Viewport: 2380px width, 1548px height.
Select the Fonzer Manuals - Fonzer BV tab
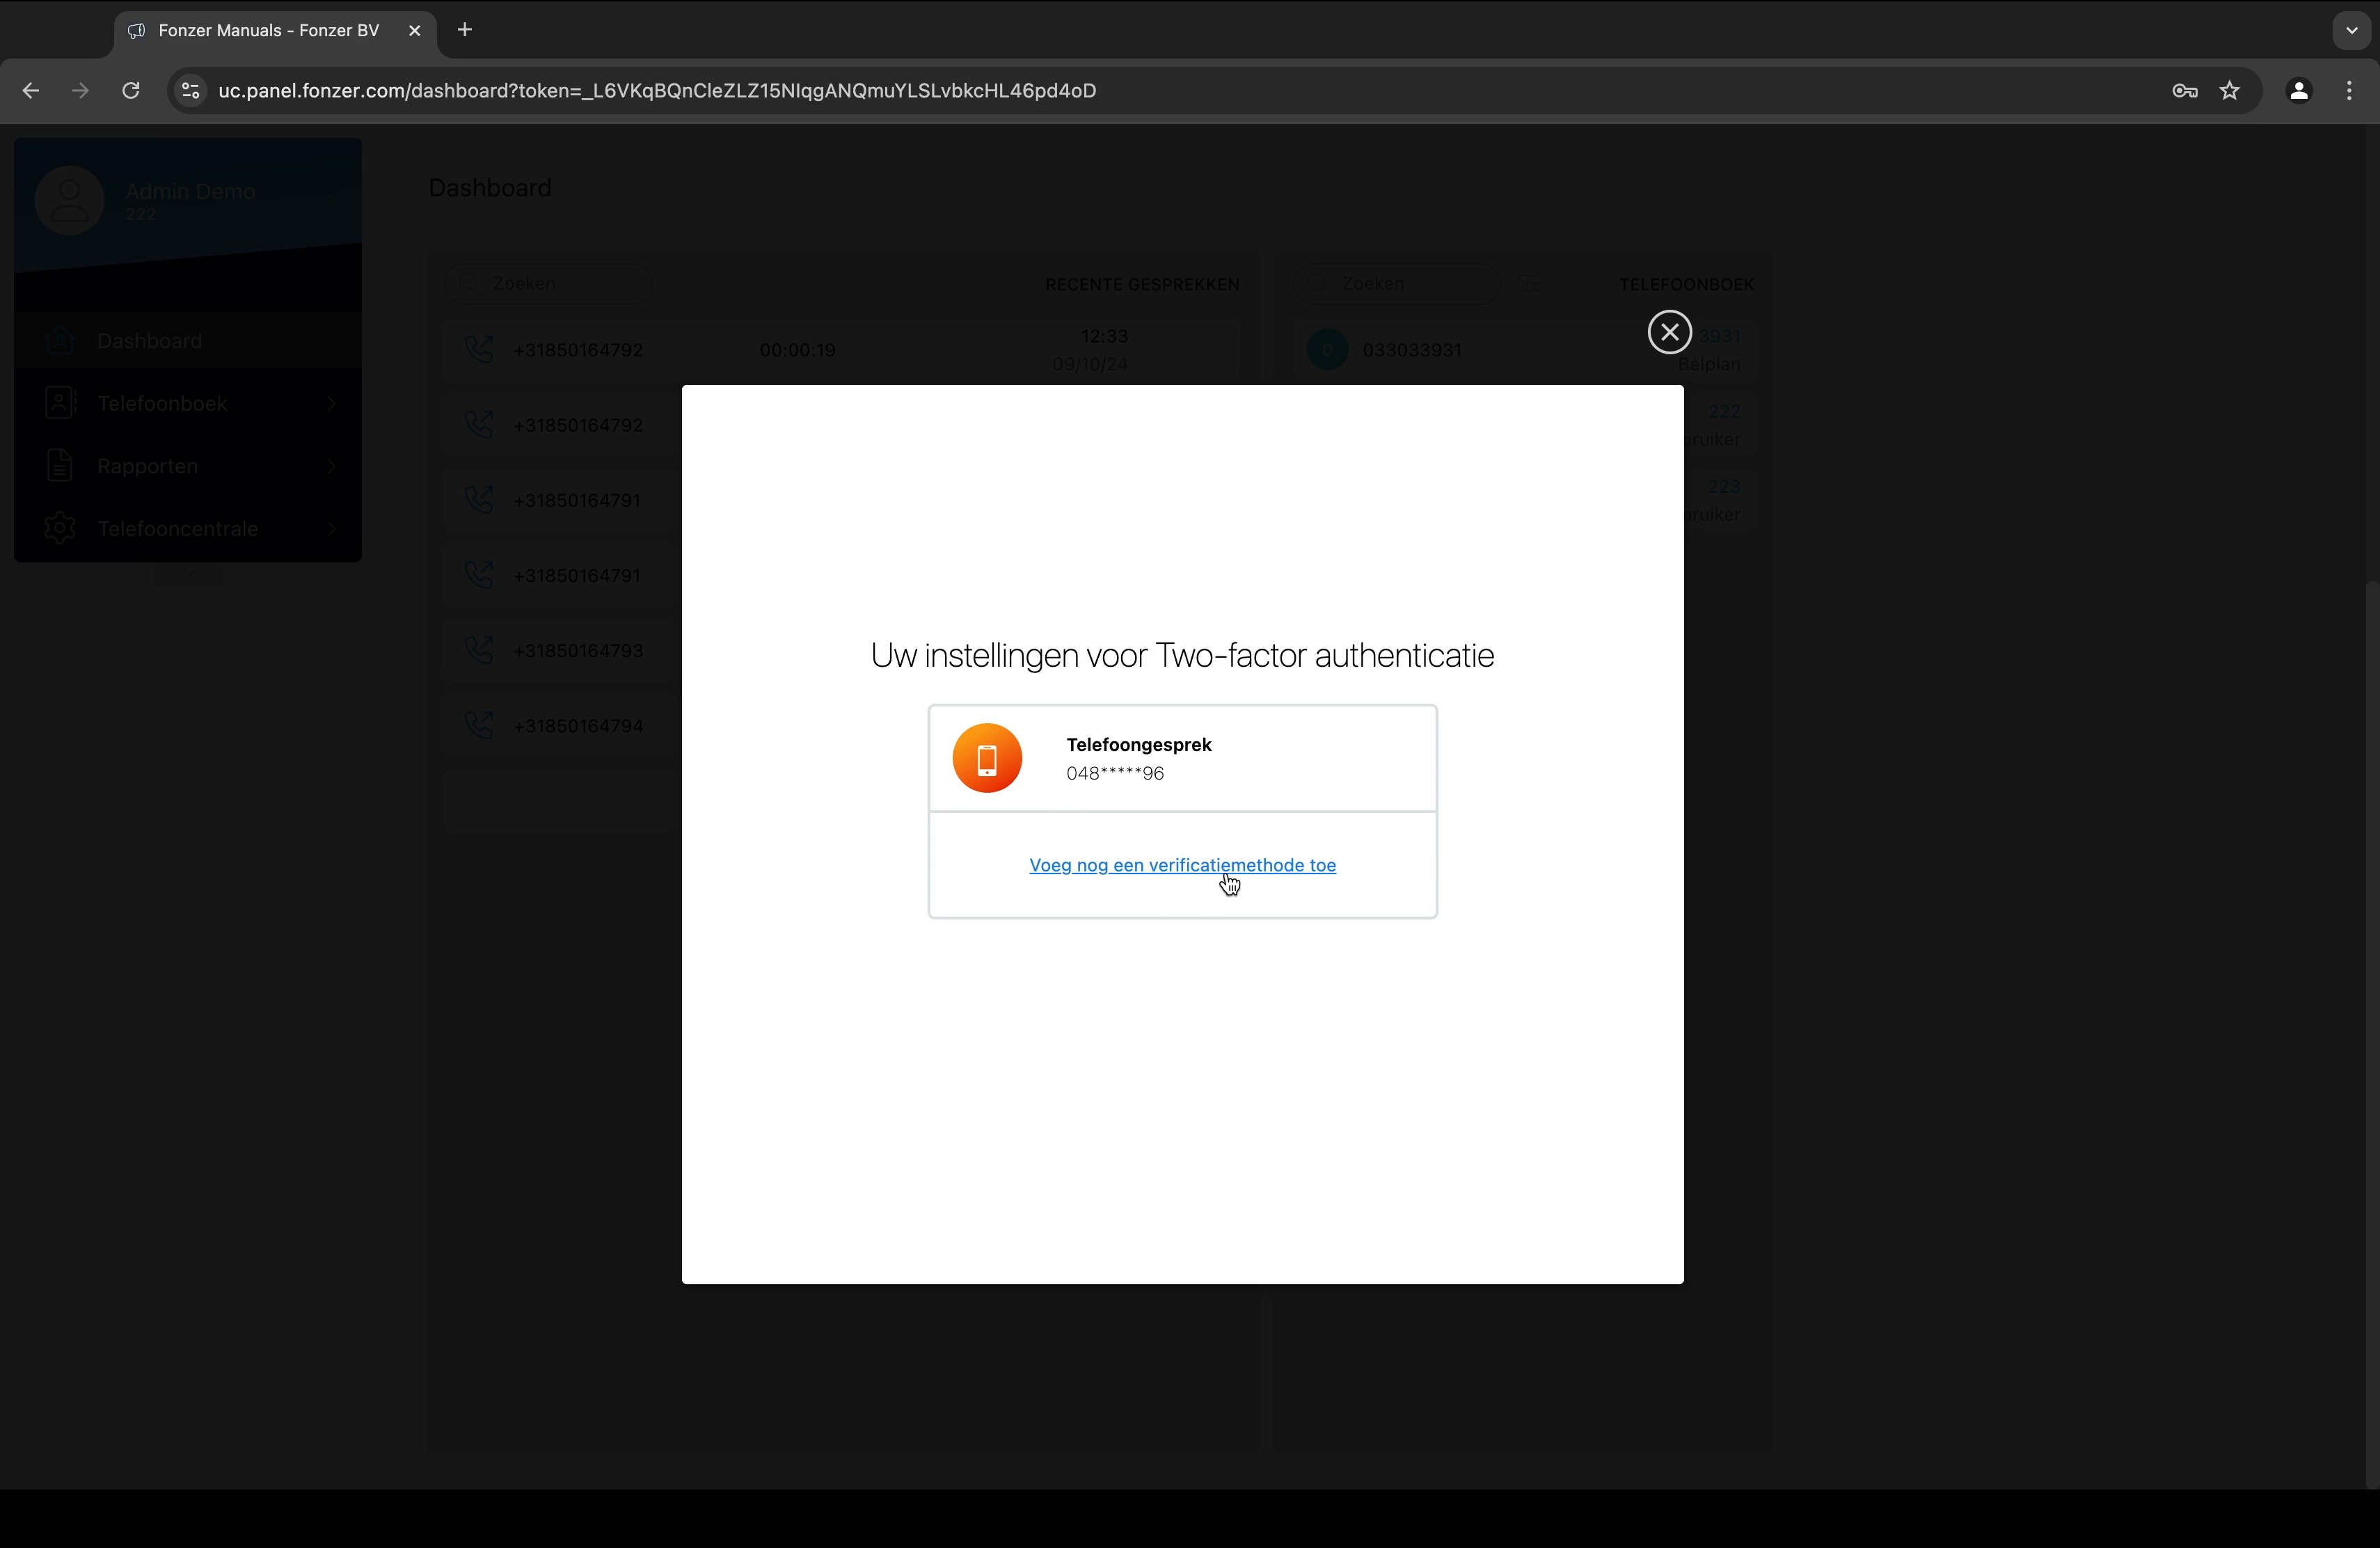point(274,31)
